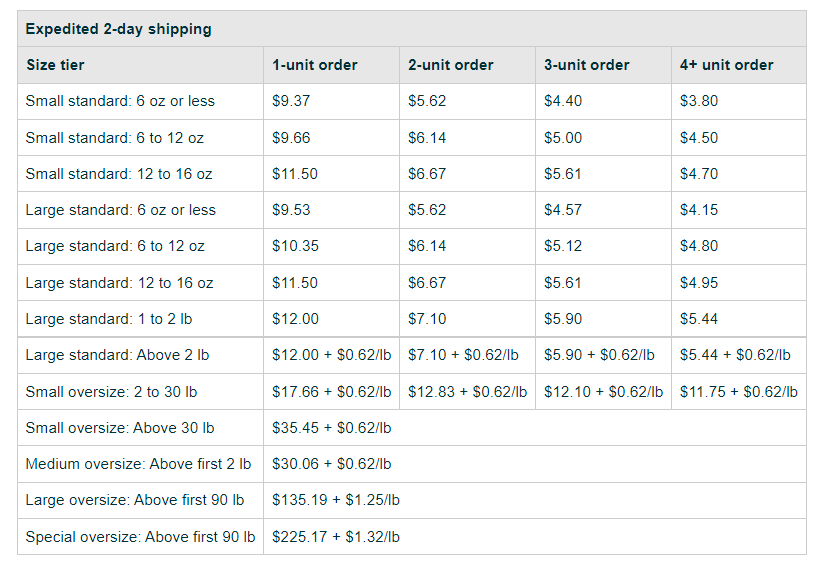Click the 1-unit order column header
This screenshot has height=563, width=818.
click(315, 65)
